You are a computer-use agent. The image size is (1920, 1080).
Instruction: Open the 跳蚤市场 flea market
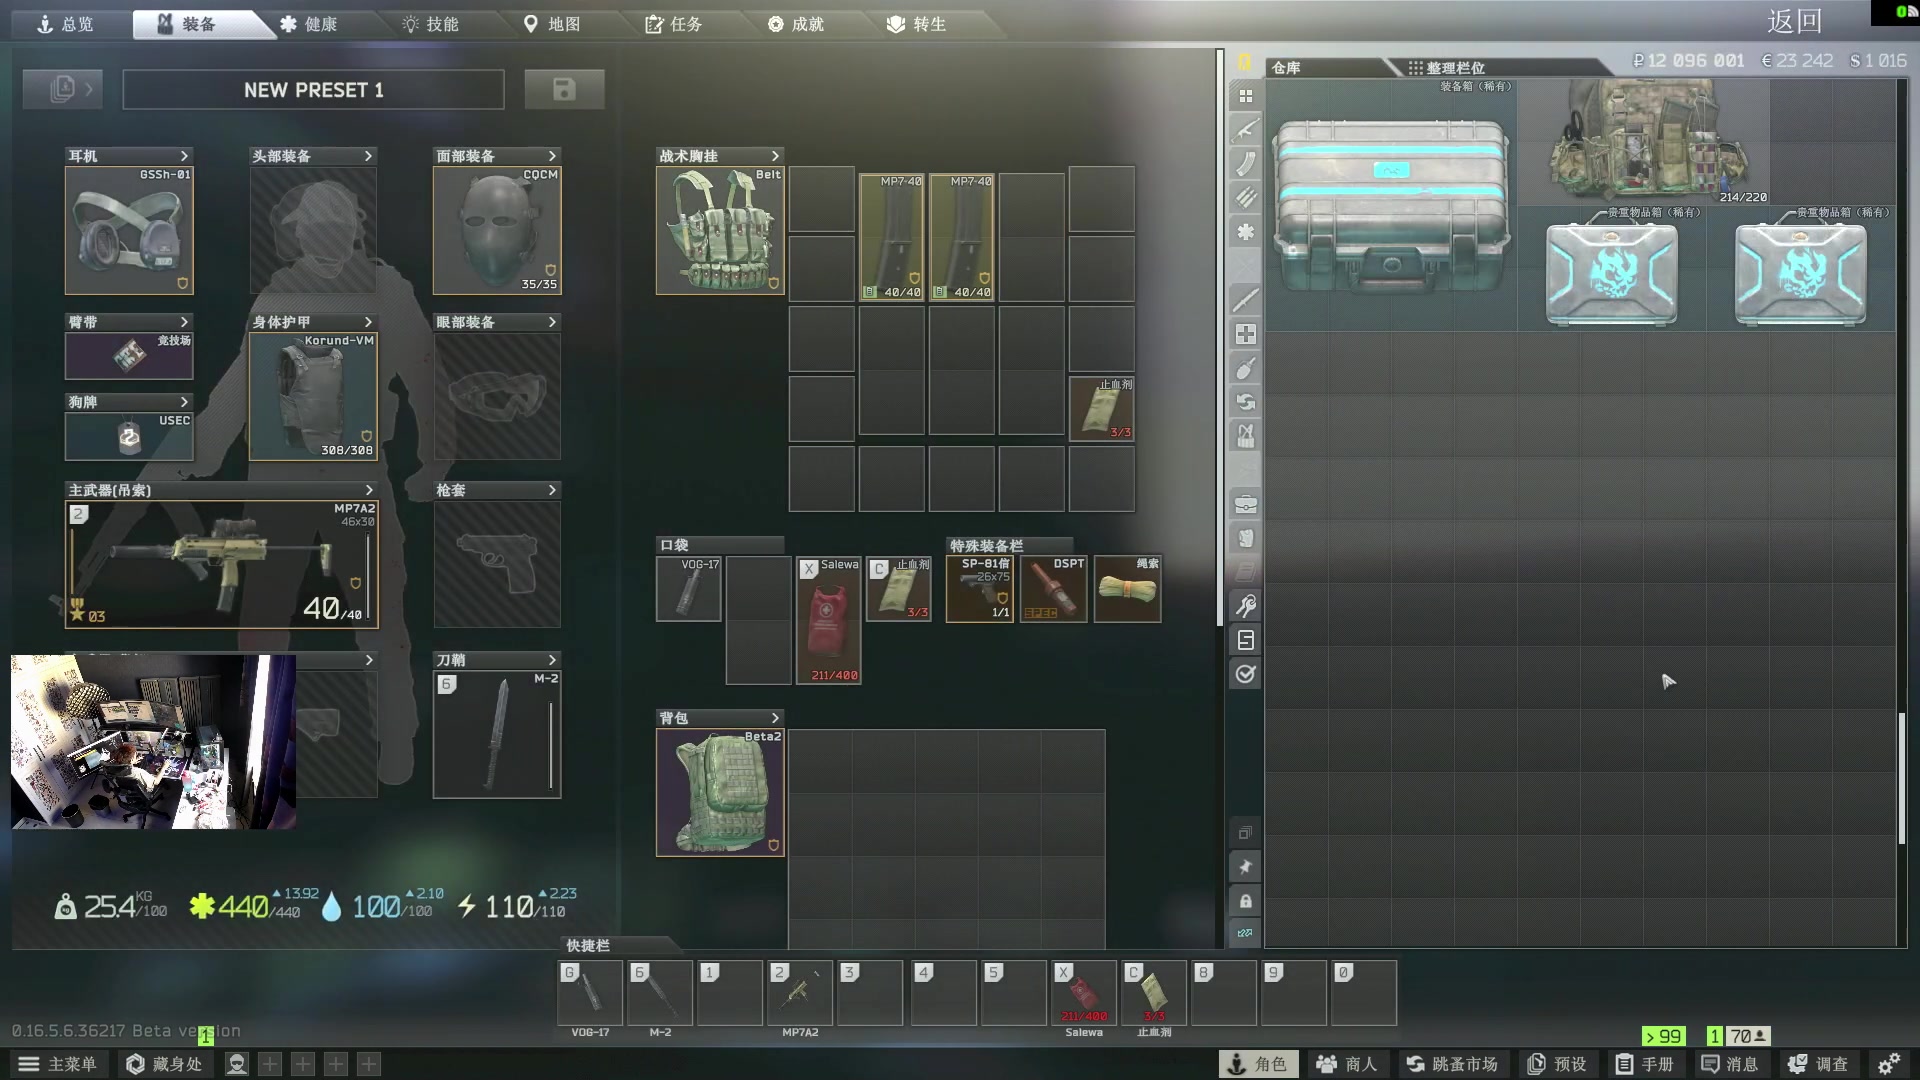tap(1452, 1064)
